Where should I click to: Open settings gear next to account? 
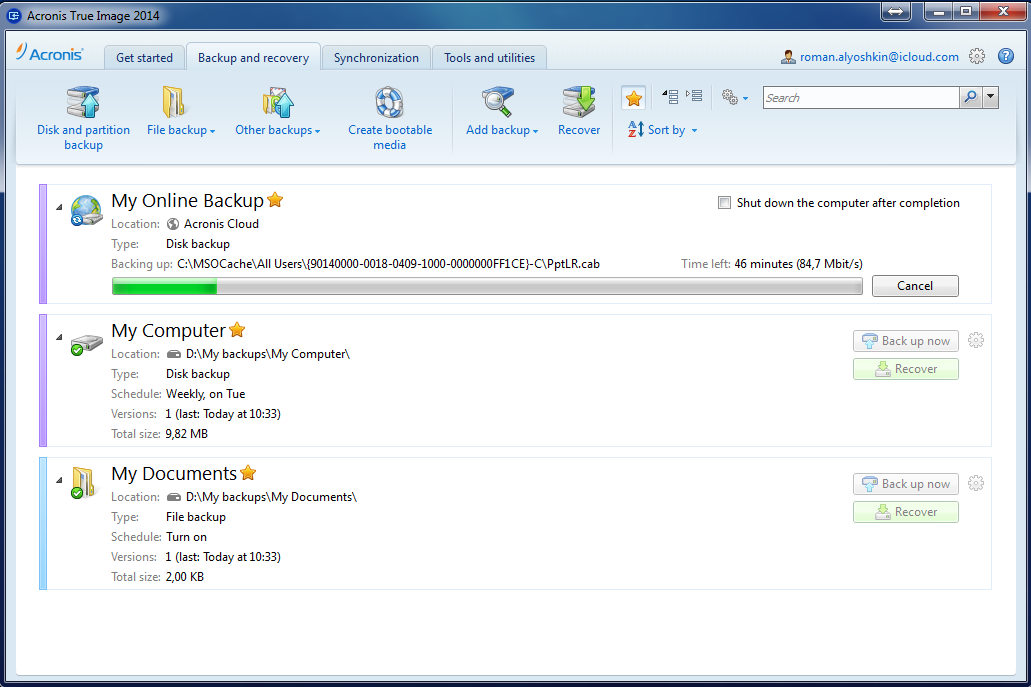[x=977, y=57]
